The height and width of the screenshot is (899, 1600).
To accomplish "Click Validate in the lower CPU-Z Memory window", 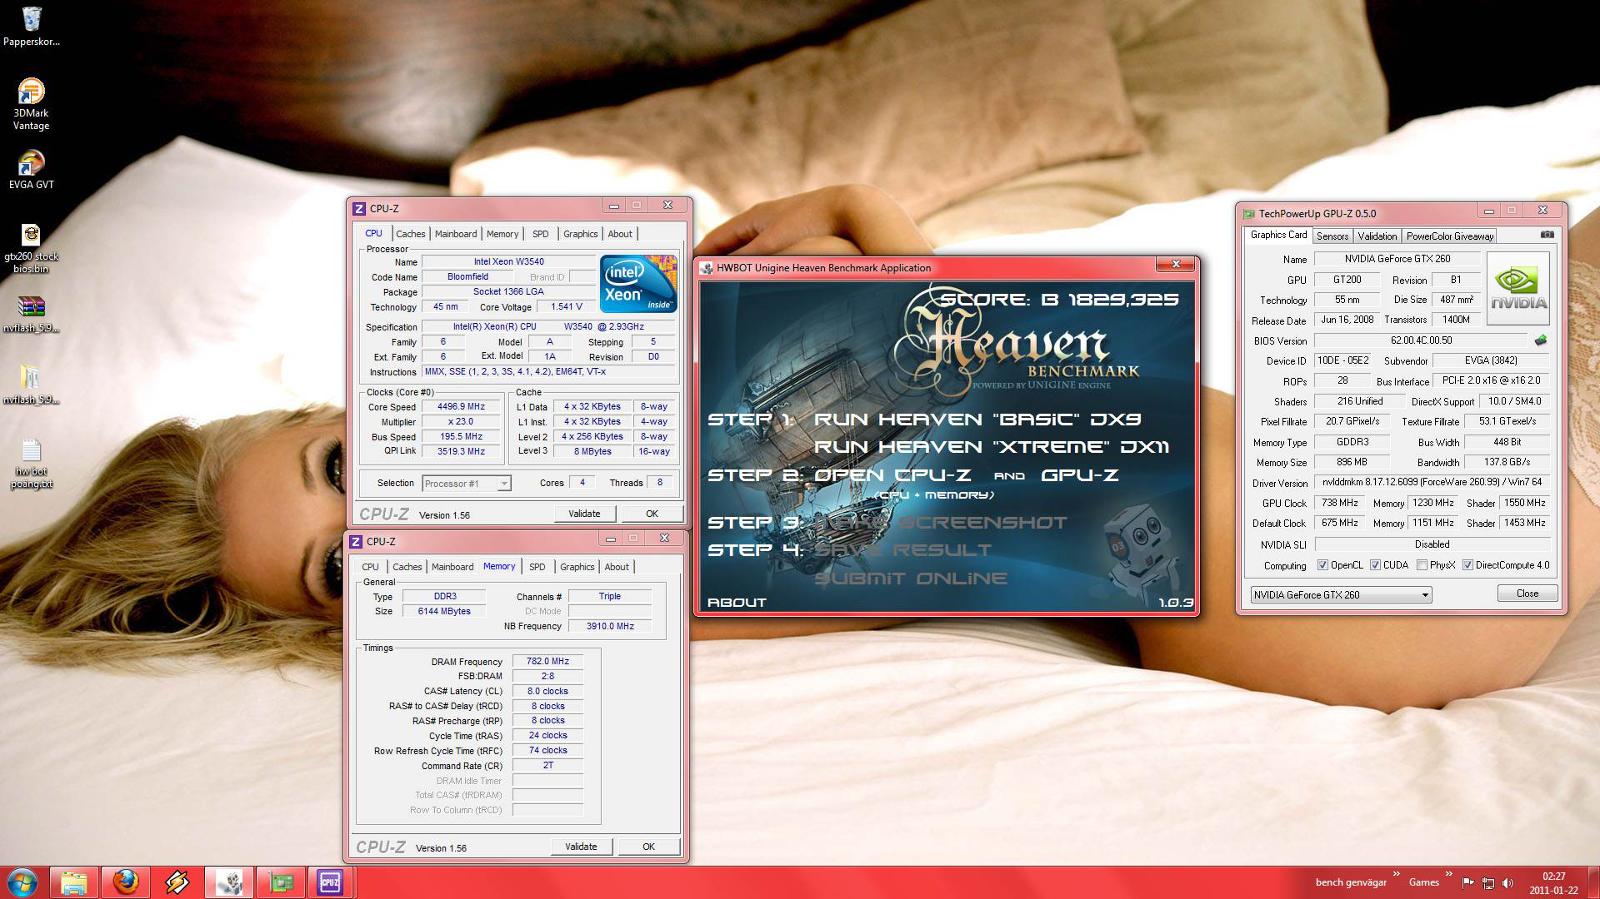I will pyautogui.click(x=581, y=846).
